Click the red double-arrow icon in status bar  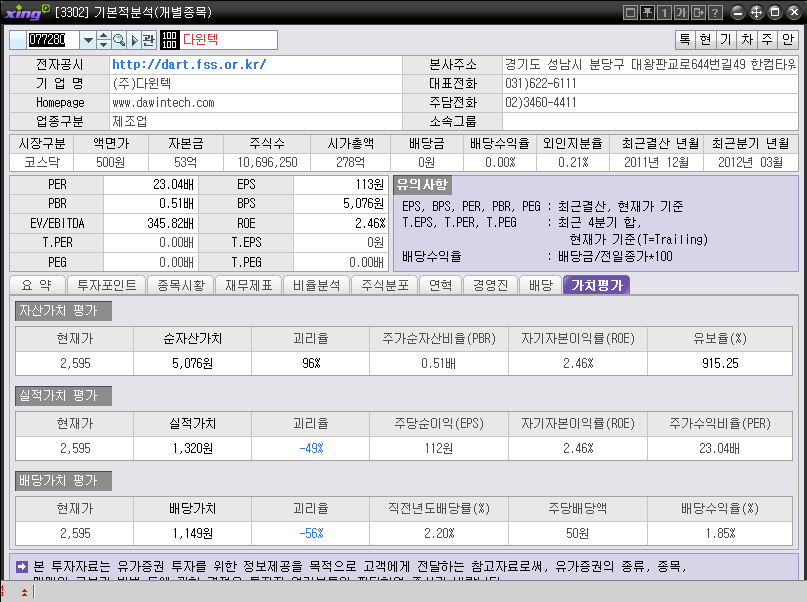pos(24,592)
